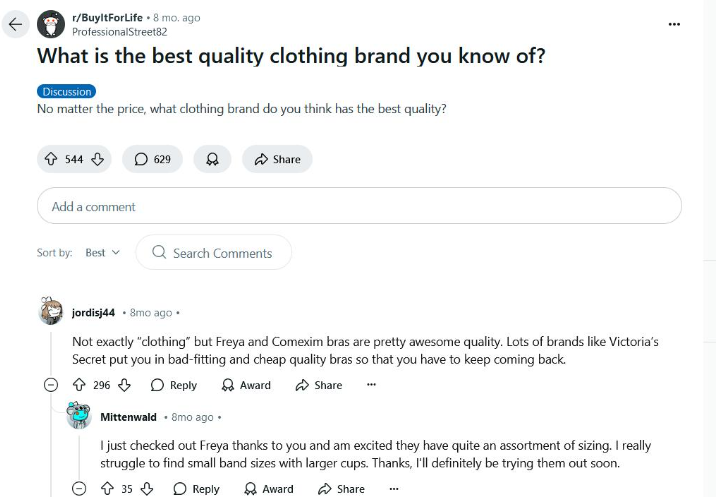Downvote jordisj44's comment
Image resolution: width=716 pixels, height=497 pixels.
[x=125, y=385]
